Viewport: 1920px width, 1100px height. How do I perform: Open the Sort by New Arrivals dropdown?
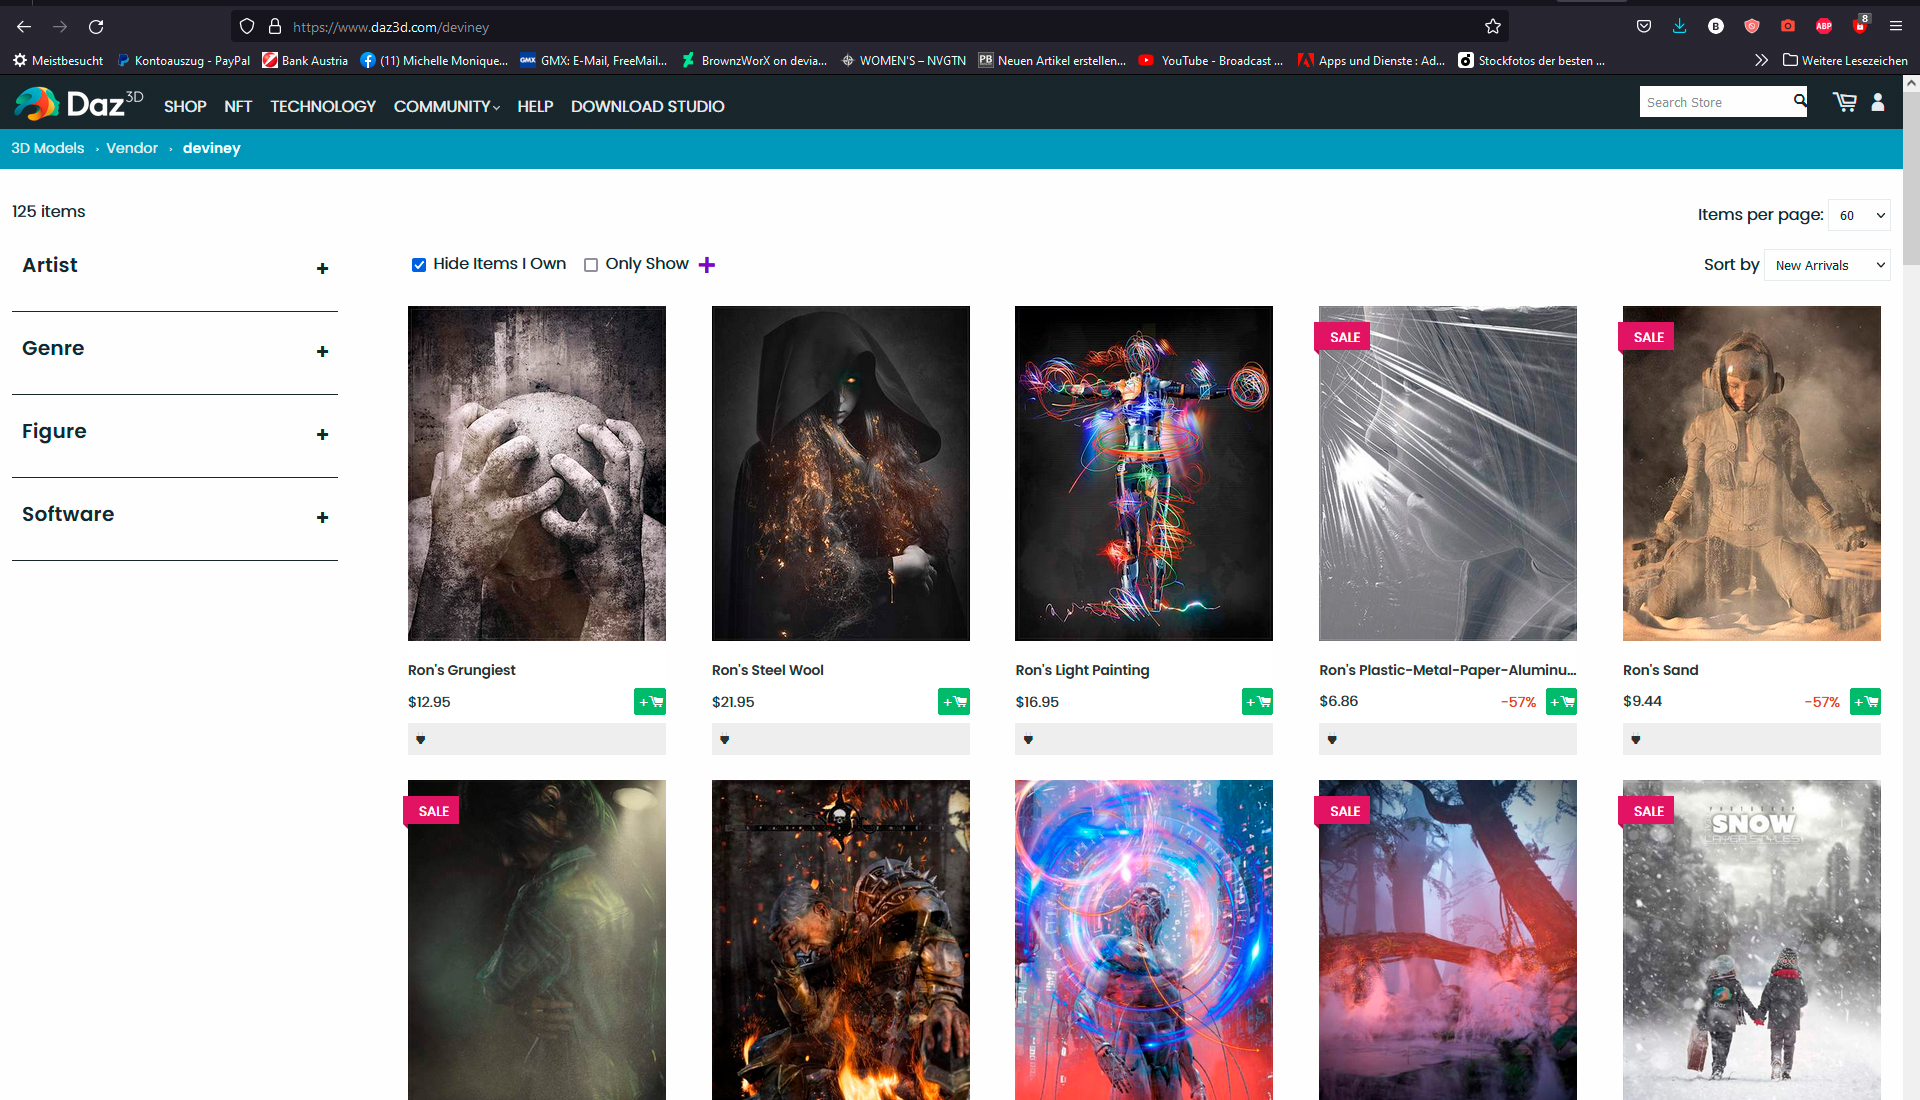pyautogui.click(x=1828, y=265)
